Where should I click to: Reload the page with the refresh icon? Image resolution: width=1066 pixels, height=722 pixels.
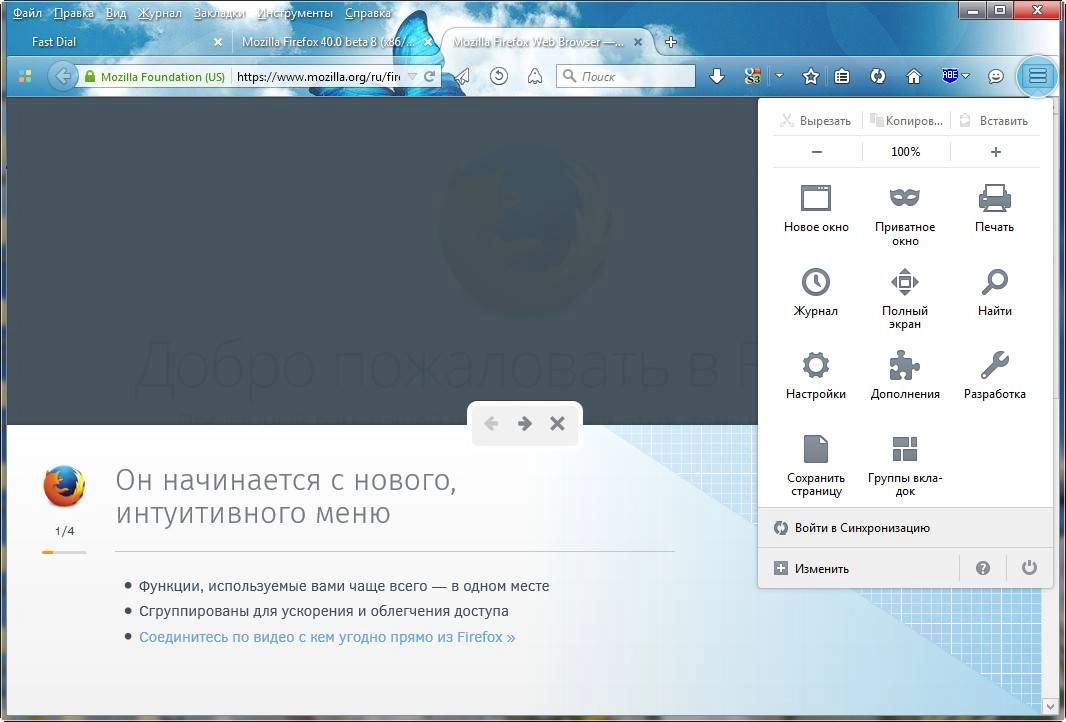point(430,76)
